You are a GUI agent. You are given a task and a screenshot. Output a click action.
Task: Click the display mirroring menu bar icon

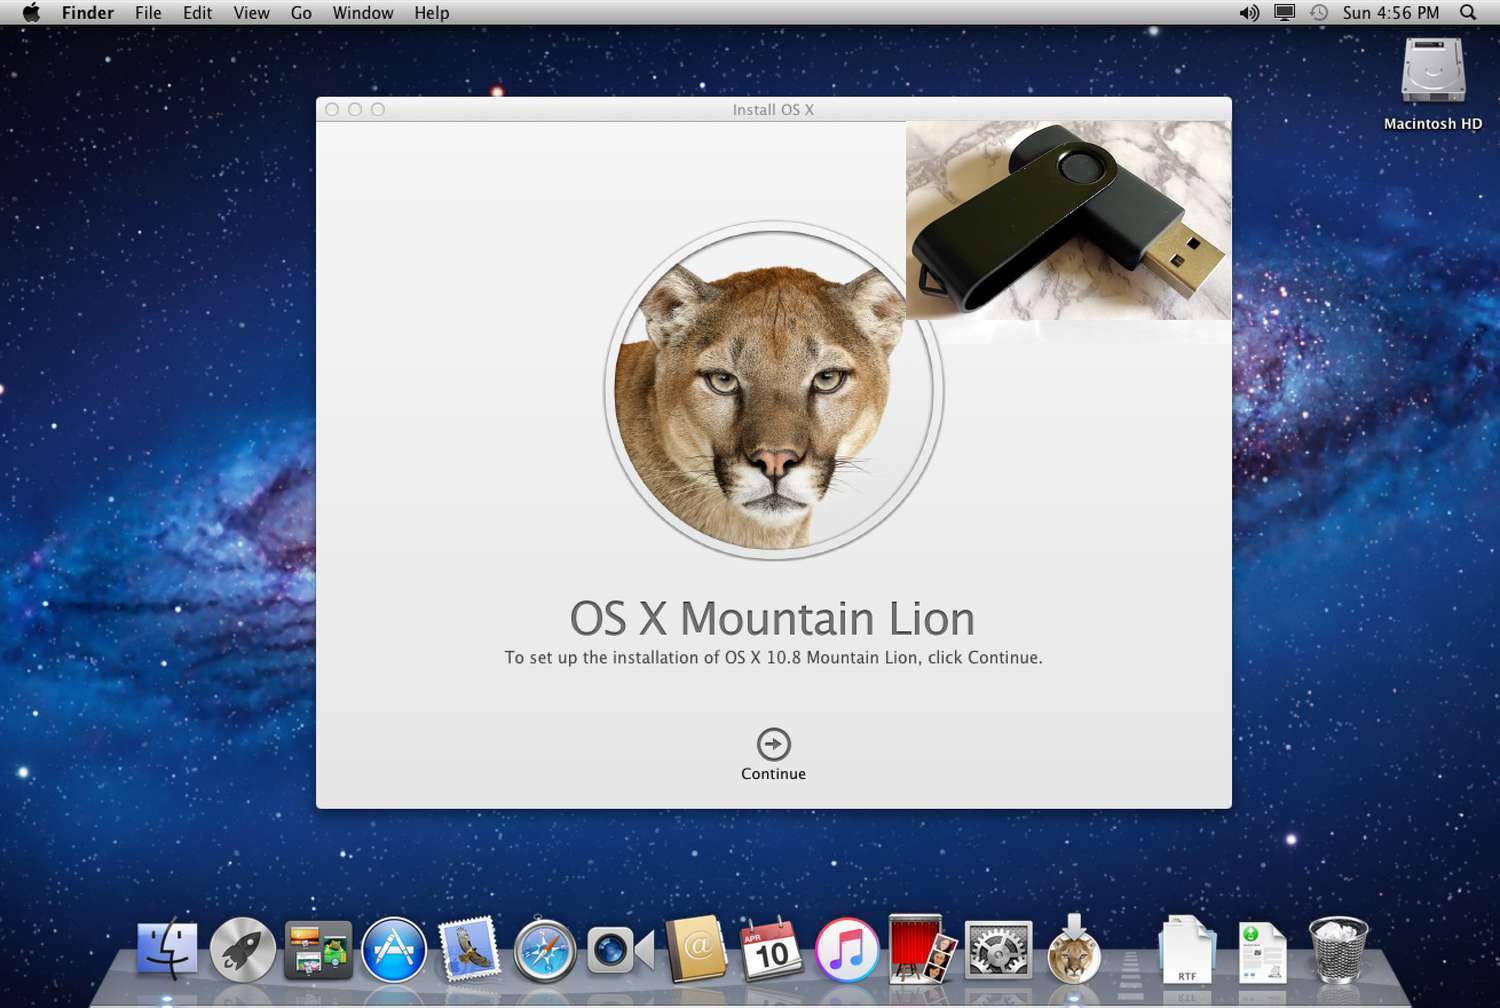pyautogui.click(x=1284, y=13)
